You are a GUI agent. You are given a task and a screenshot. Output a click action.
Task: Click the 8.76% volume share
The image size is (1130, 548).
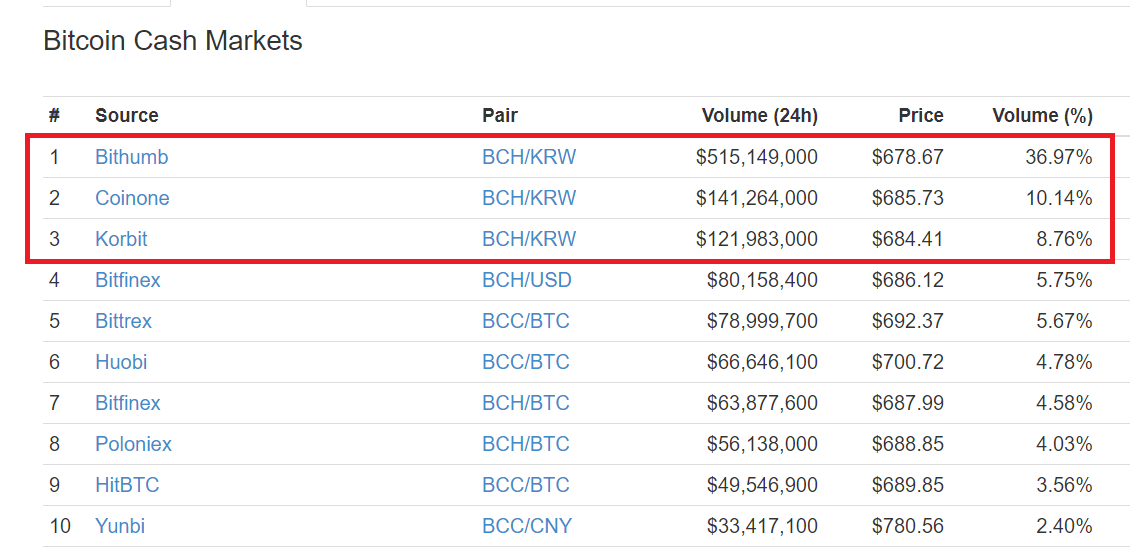[x=1064, y=239]
